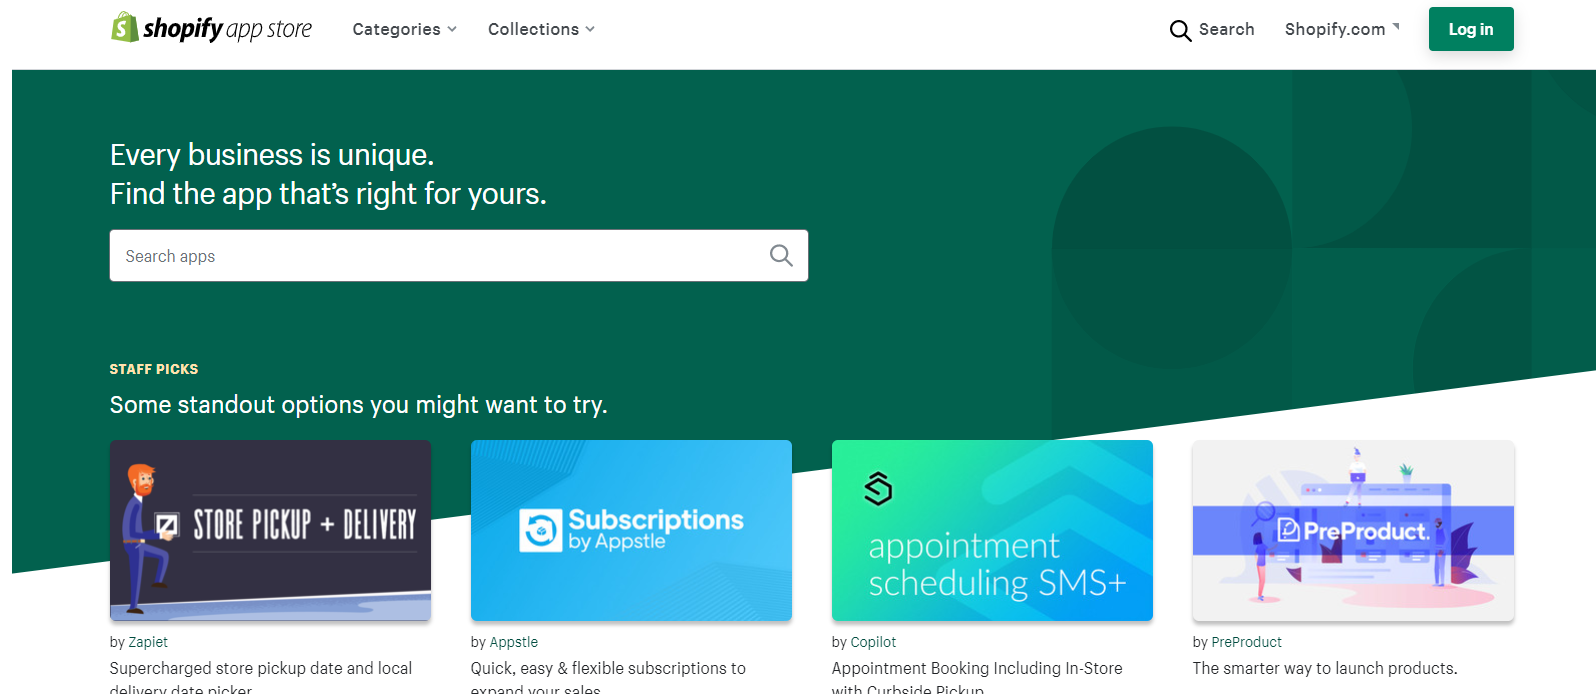Screen dimensions: 1596x694
Task: Click the header Search text label
Action: [x=1226, y=29]
